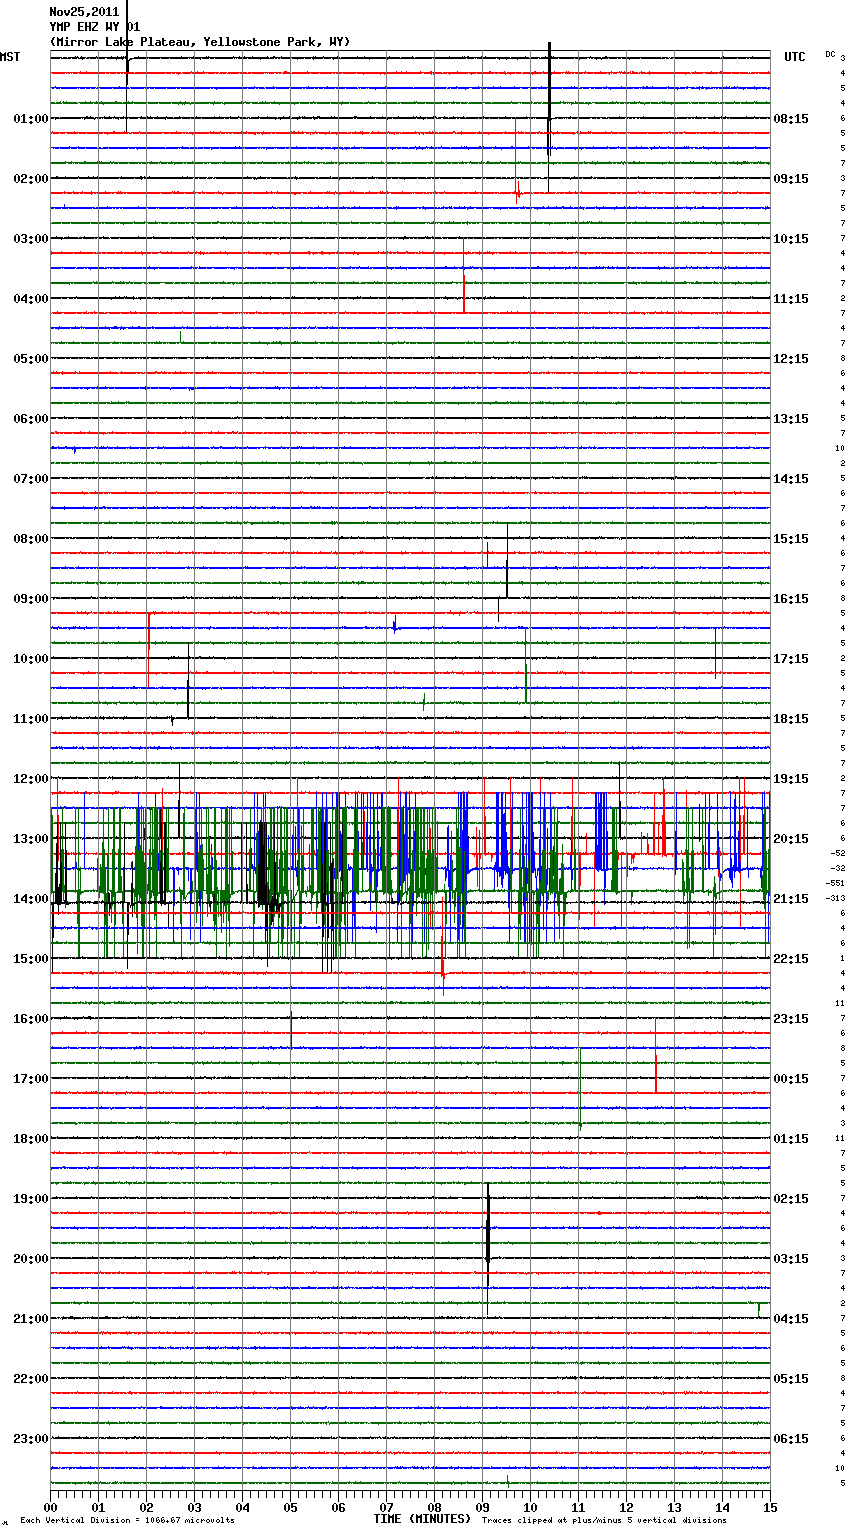Click the UTC time label "00:15"

(791, 1079)
